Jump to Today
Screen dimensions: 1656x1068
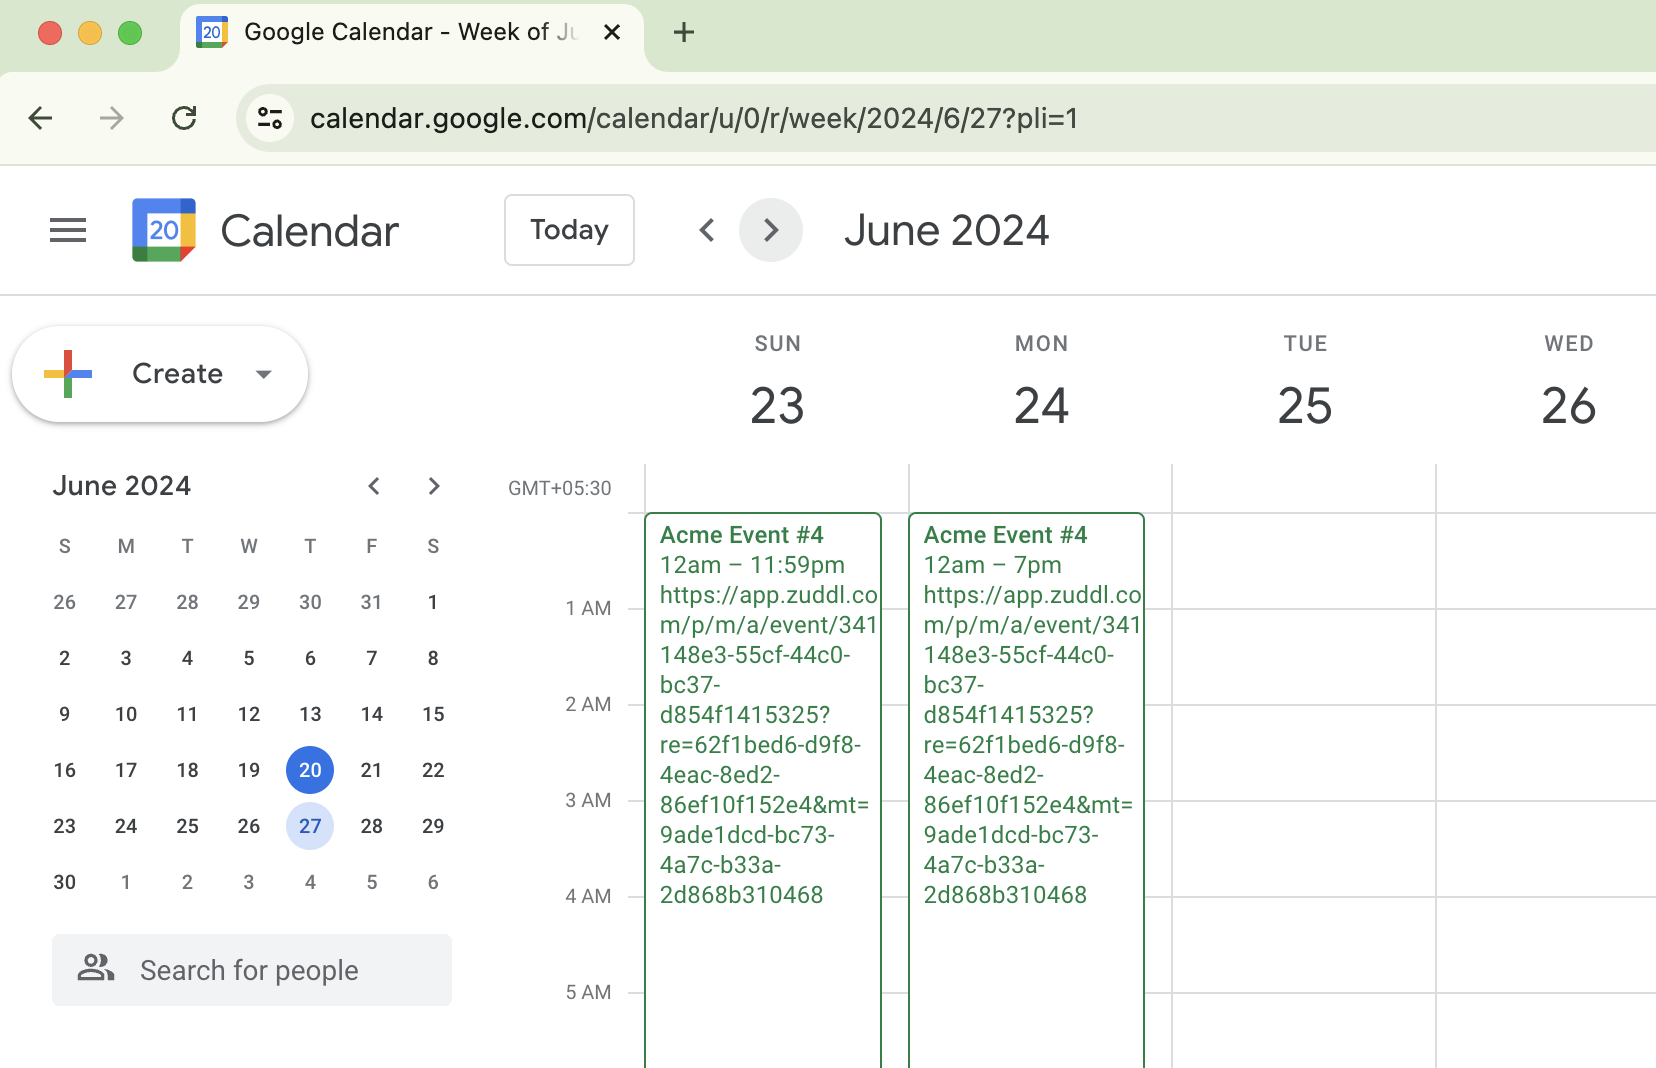tap(569, 230)
